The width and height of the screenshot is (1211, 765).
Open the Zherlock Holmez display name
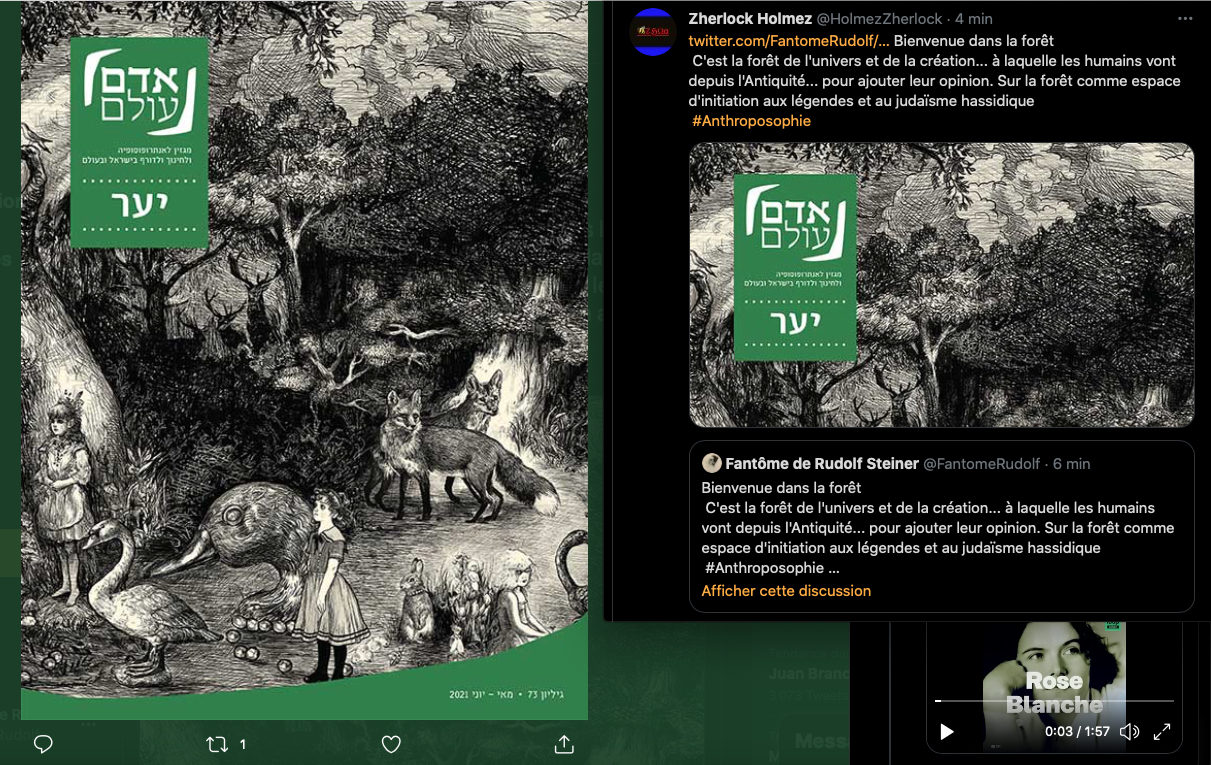point(750,19)
